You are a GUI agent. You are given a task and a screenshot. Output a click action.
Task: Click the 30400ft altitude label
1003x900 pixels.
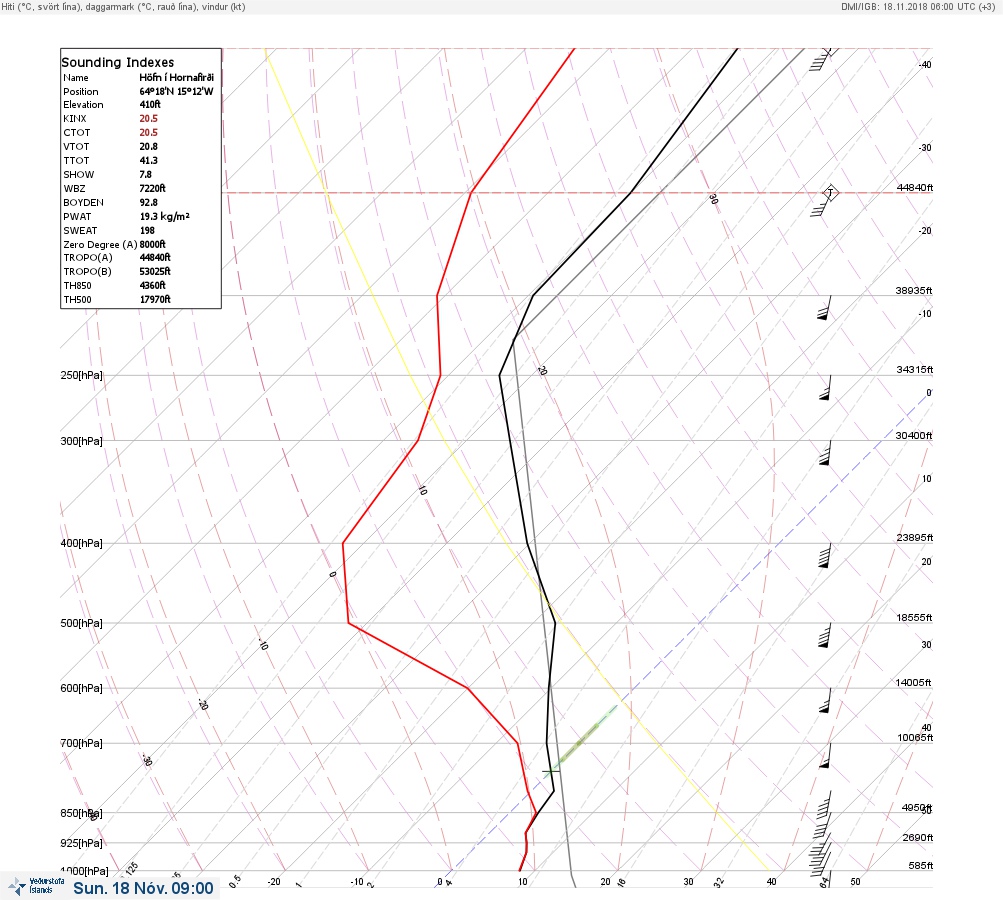tap(913, 436)
